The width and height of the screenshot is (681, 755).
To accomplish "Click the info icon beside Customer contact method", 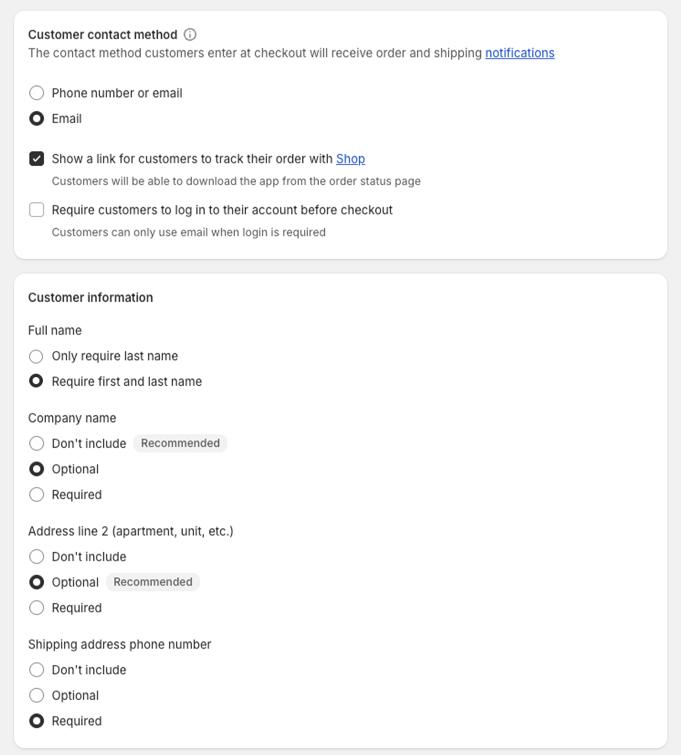I will coord(190,34).
